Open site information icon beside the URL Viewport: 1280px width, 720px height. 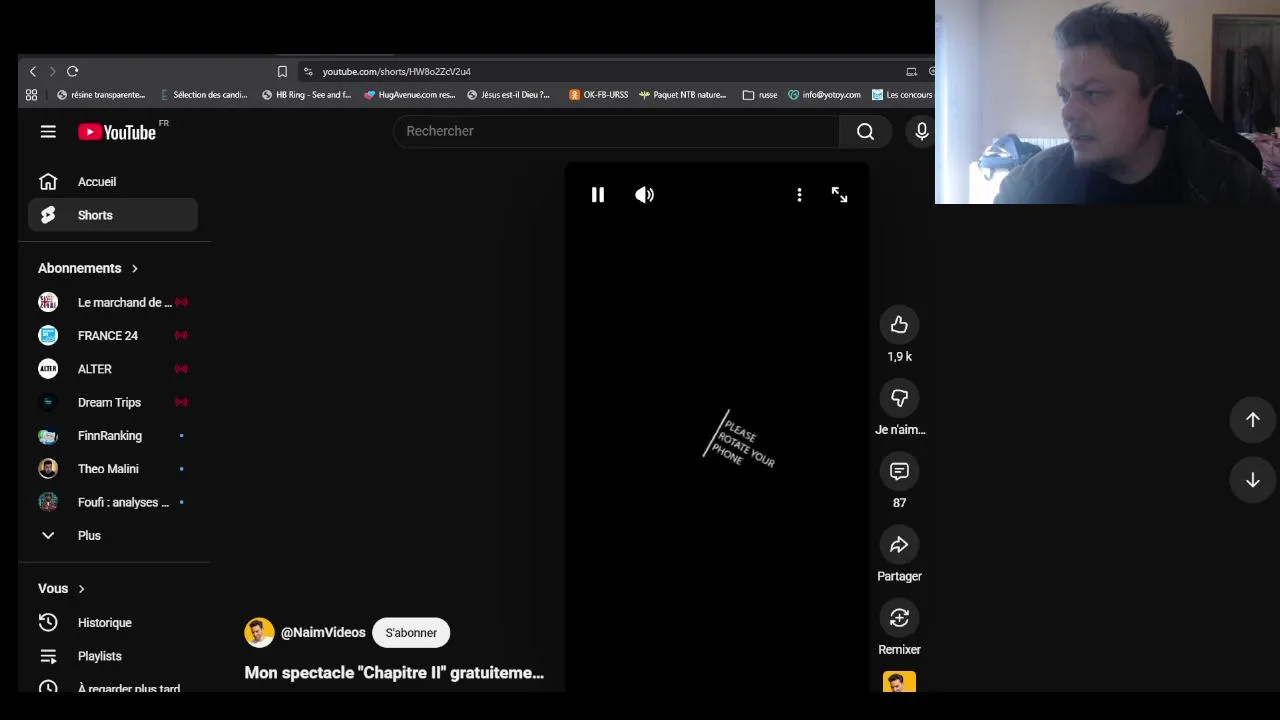click(308, 71)
